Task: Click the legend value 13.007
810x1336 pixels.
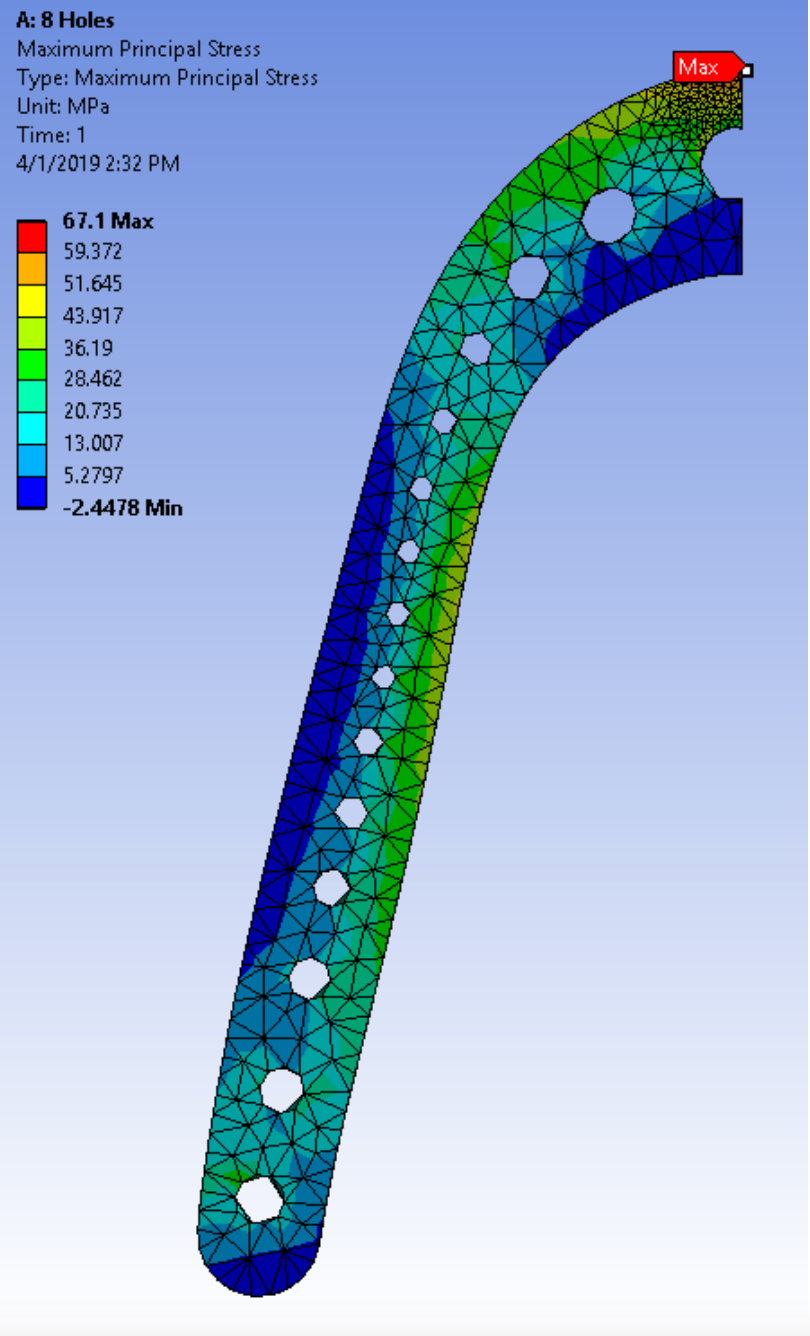Action: click(x=92, y=443)
